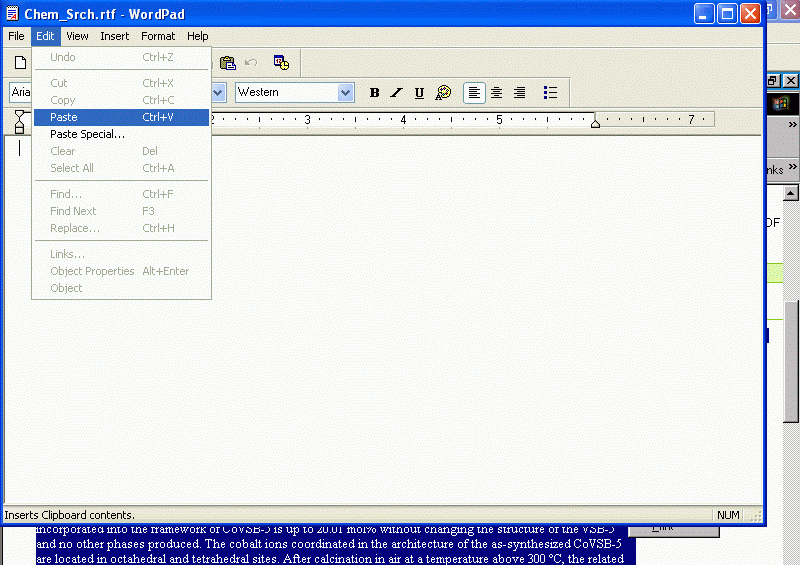Screen dimensions: 800x565
Task: Click the Object menu entry
Action: tap(121, 288)
